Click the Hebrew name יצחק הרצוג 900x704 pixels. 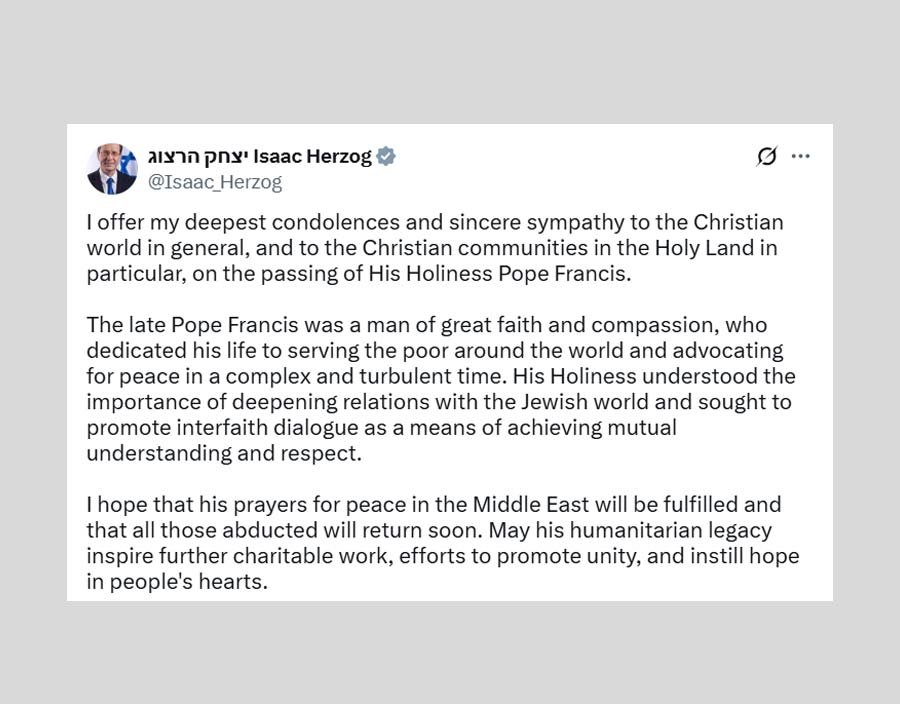(x=198, y=156)
